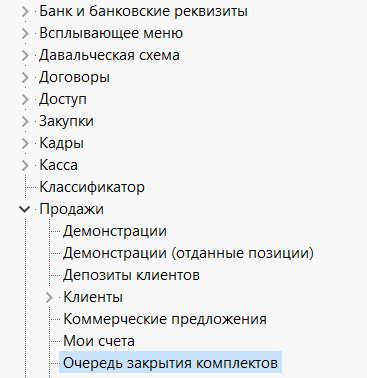Expand the Банк и банковские реквизиты node
The height and width of the screenshot is (378, 367).
click(x=25, y=12)
